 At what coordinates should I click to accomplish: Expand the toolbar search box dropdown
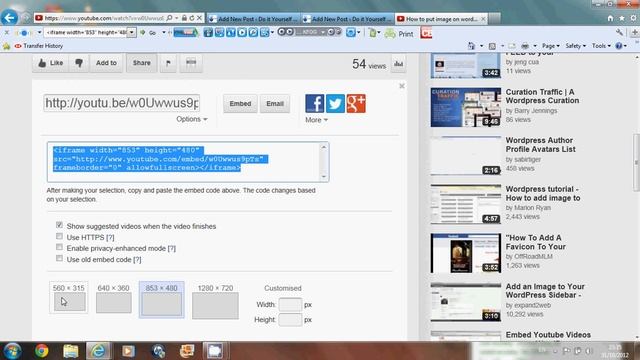pyautogui.click(x=131, y=33)
